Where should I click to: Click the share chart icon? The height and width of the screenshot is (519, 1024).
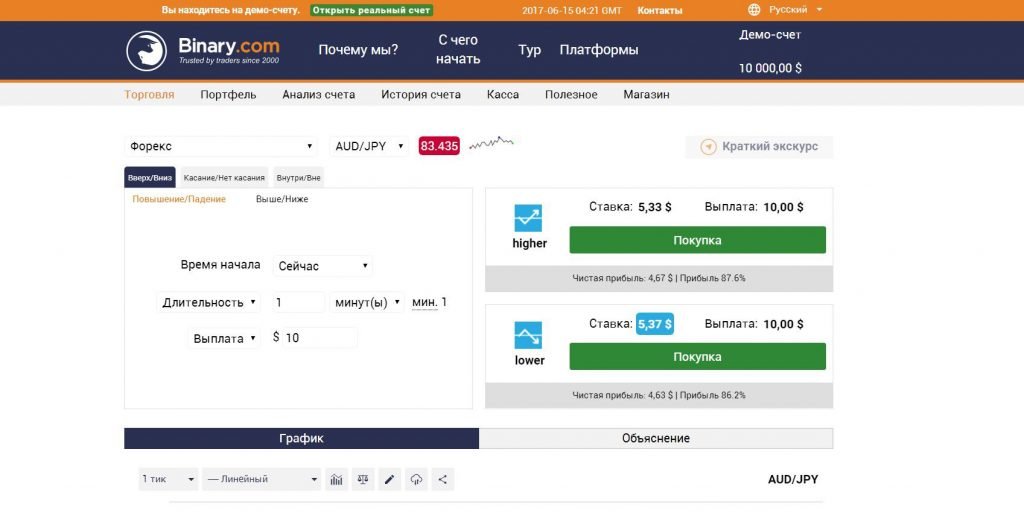443,480
